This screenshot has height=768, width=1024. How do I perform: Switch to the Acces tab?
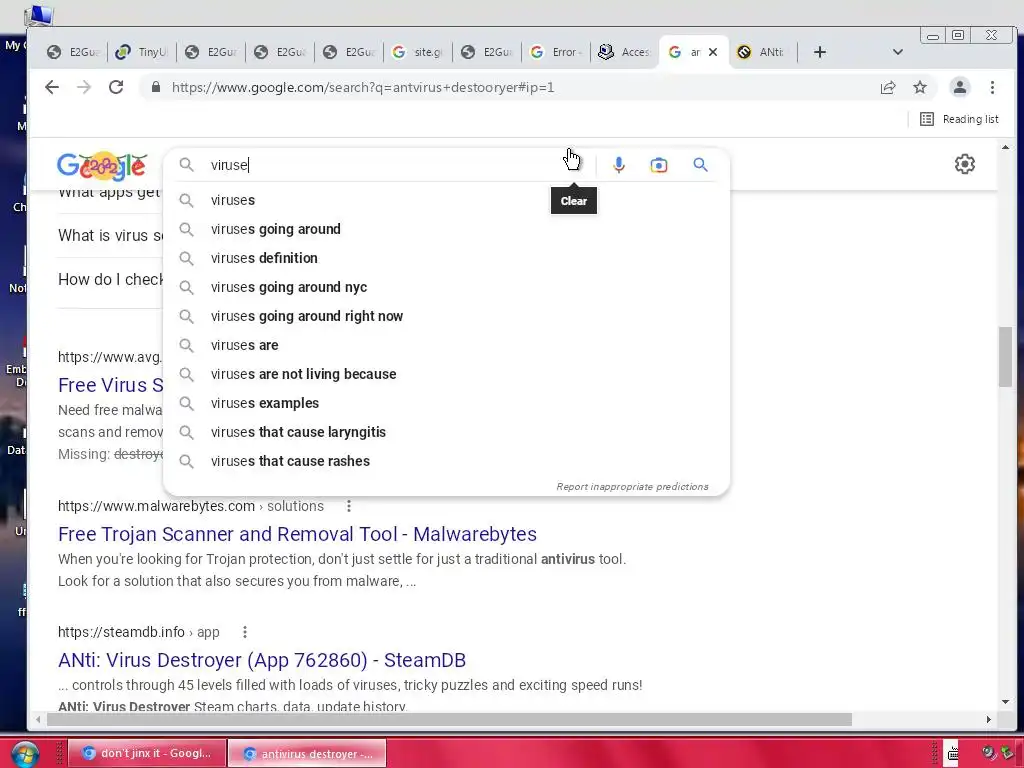[x=624, y=52]
